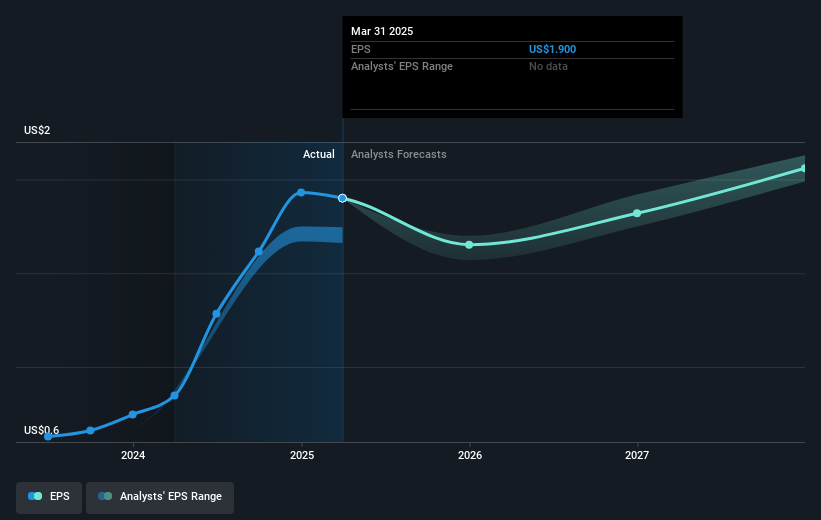Click the 'Mar 31 2025' tooltip date

click(382, 31)
